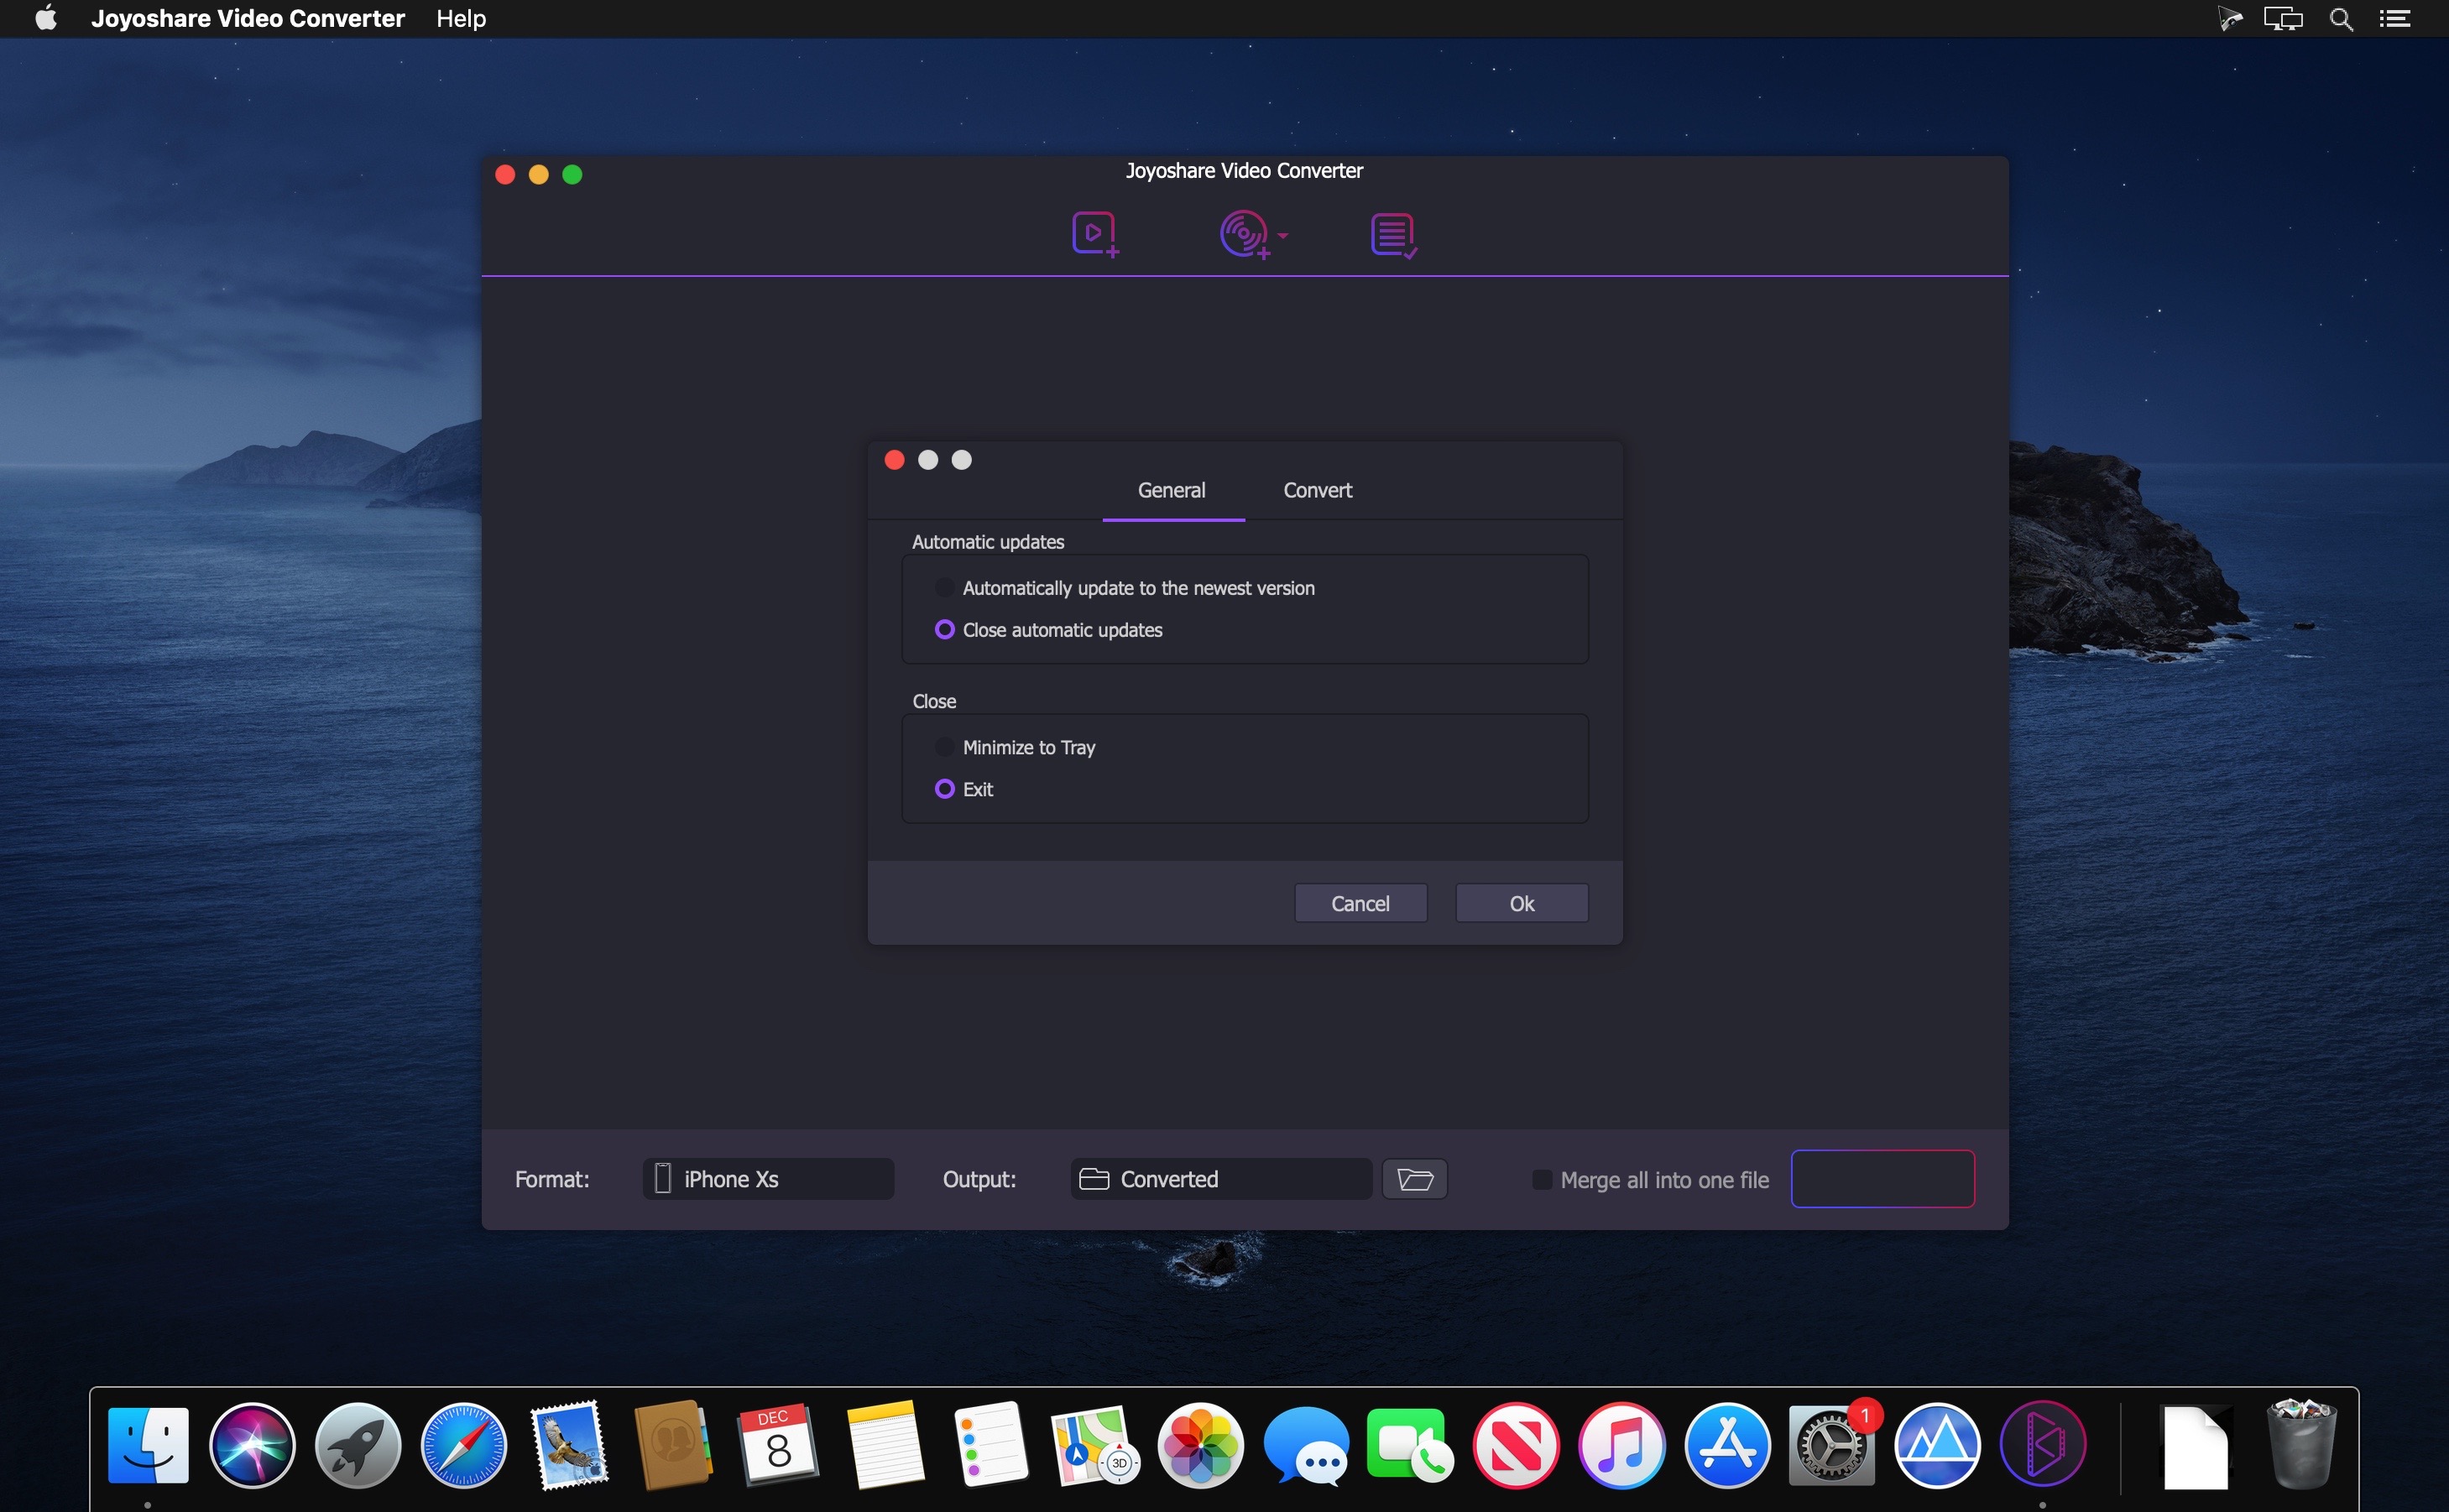The image size is (2449, 1512).
Task: Close the preferences dialog with its red button
Action: pos(894,460)
